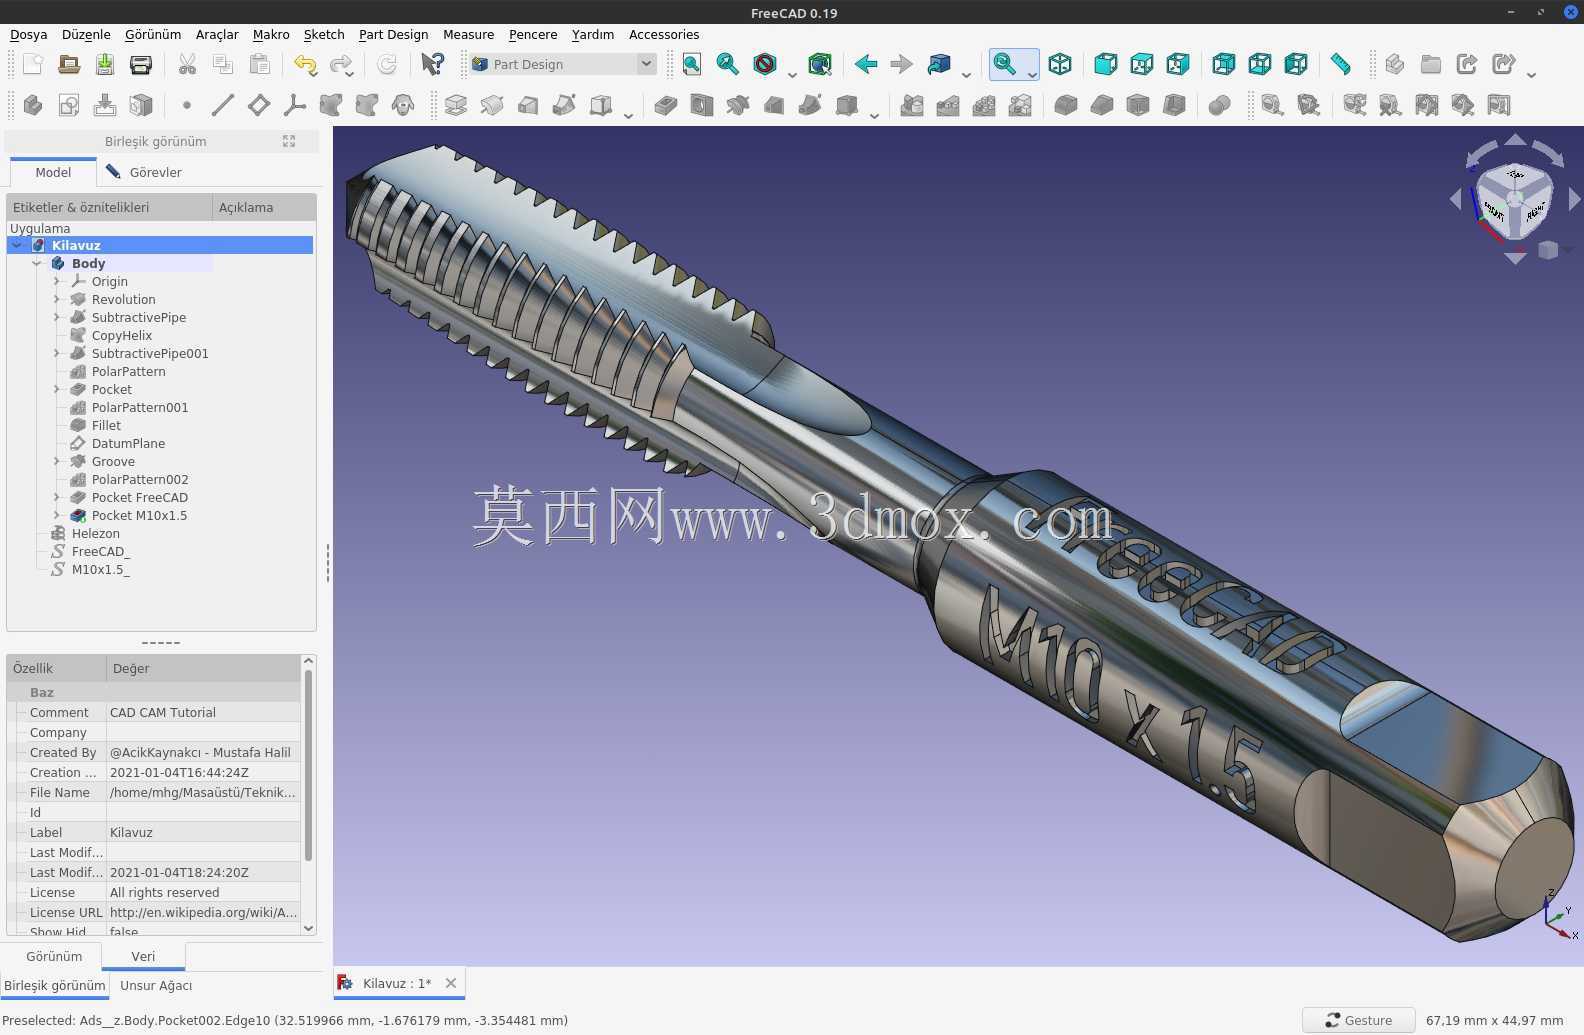Image resolution: width=1584 pixels, height=1035 pixels.
Task: Set the right view cube icon
Action: pyautogui.click(x=1178, y=64)
